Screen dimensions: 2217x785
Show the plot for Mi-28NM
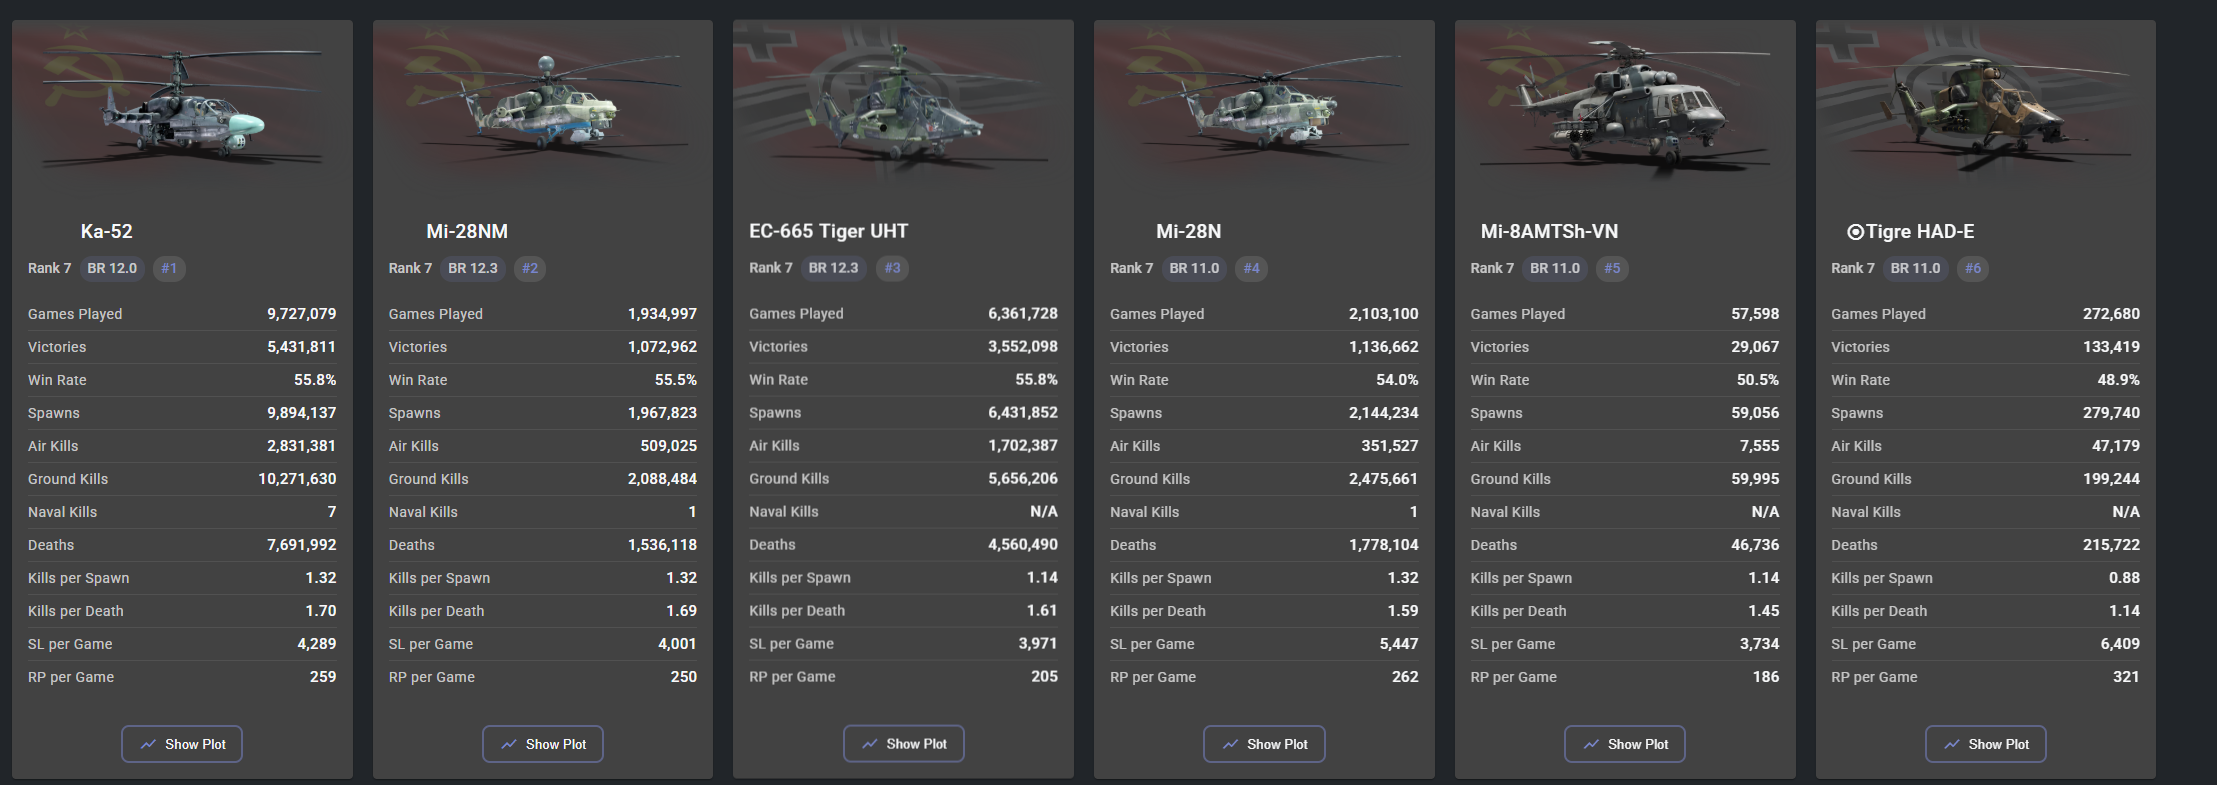pyautogui.click(x=543, y=744)
